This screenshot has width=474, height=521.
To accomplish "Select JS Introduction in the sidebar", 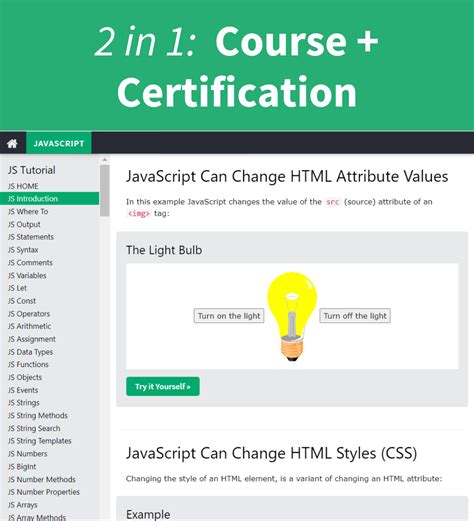I will [x=49, y=199].
